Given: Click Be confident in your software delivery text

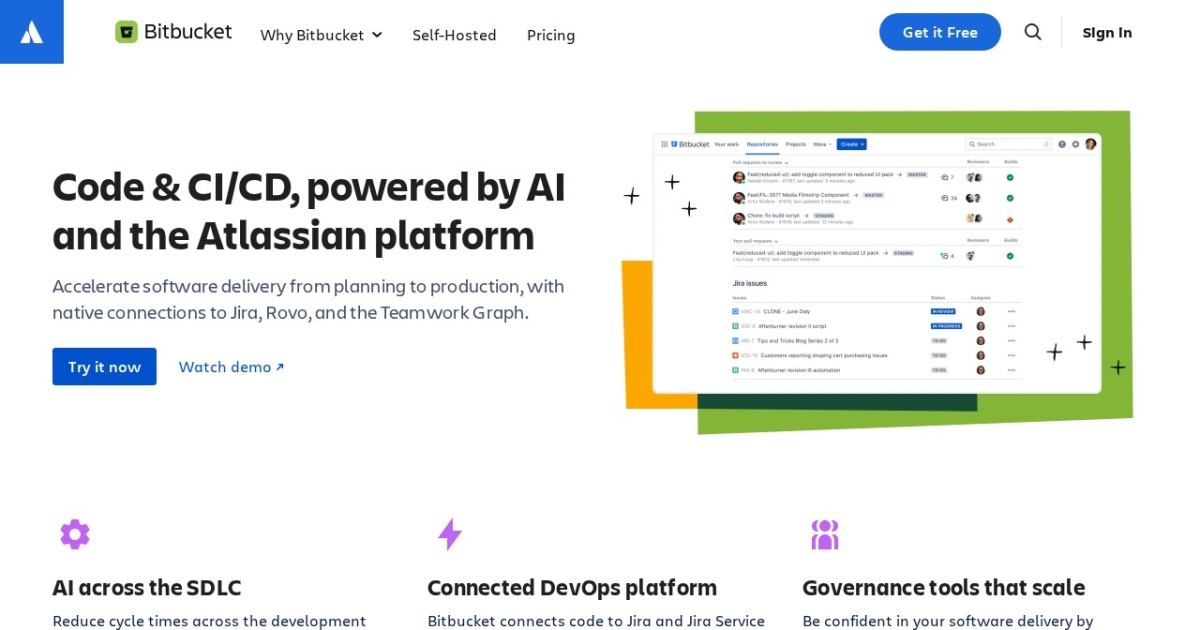Looking at the screenshot, I should click(948, 621).
